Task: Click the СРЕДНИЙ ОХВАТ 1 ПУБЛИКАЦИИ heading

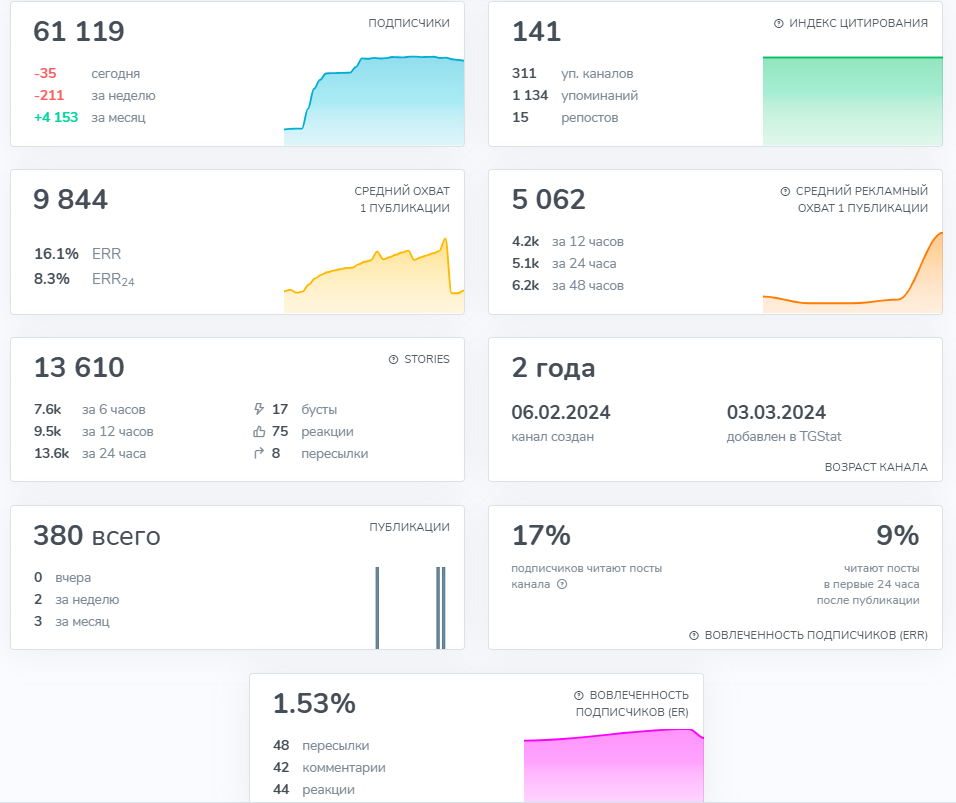Action: tap(401, 199)
